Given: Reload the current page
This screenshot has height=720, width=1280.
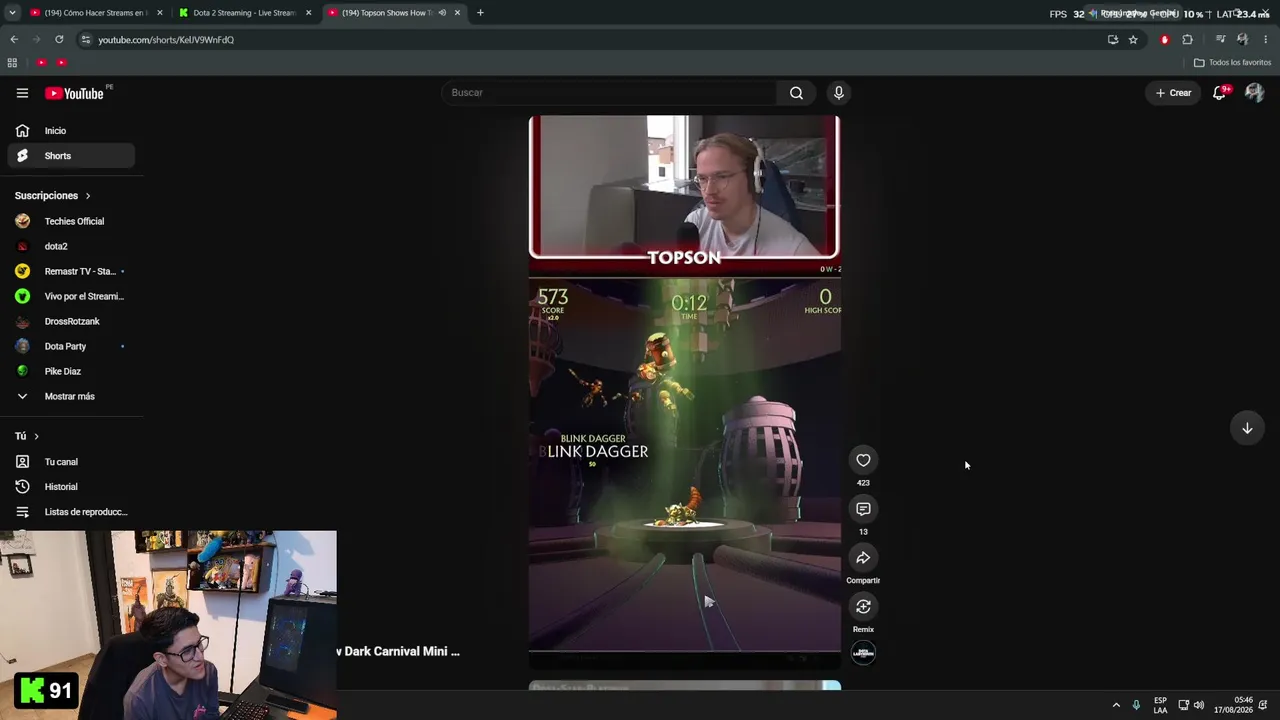Looking at the screenshot, I should tap(59, 40).
